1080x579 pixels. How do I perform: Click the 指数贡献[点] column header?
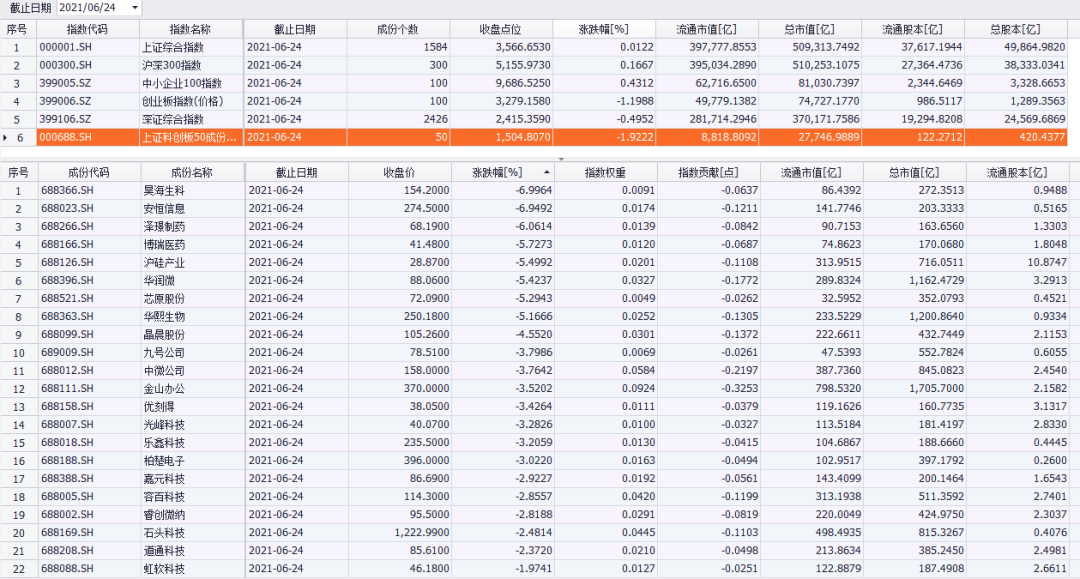pos(707,172)
